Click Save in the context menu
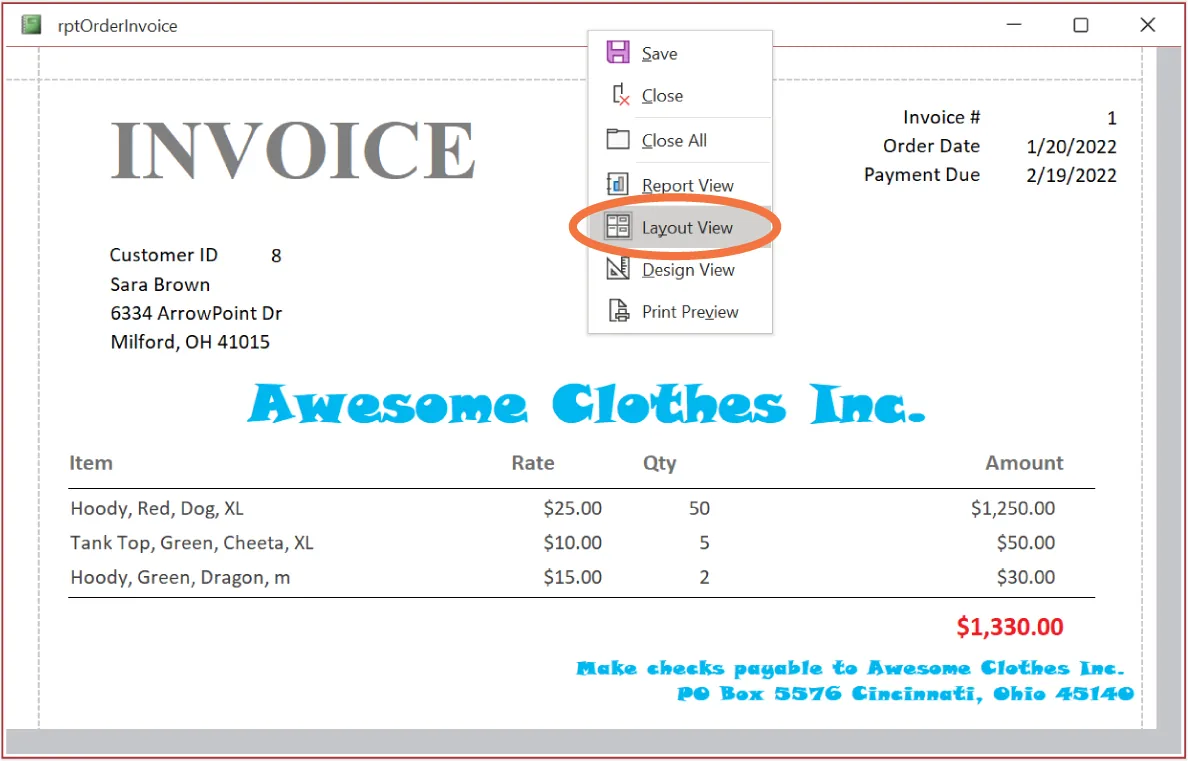Screen dimensions: 1188x761 pos(660,52)
